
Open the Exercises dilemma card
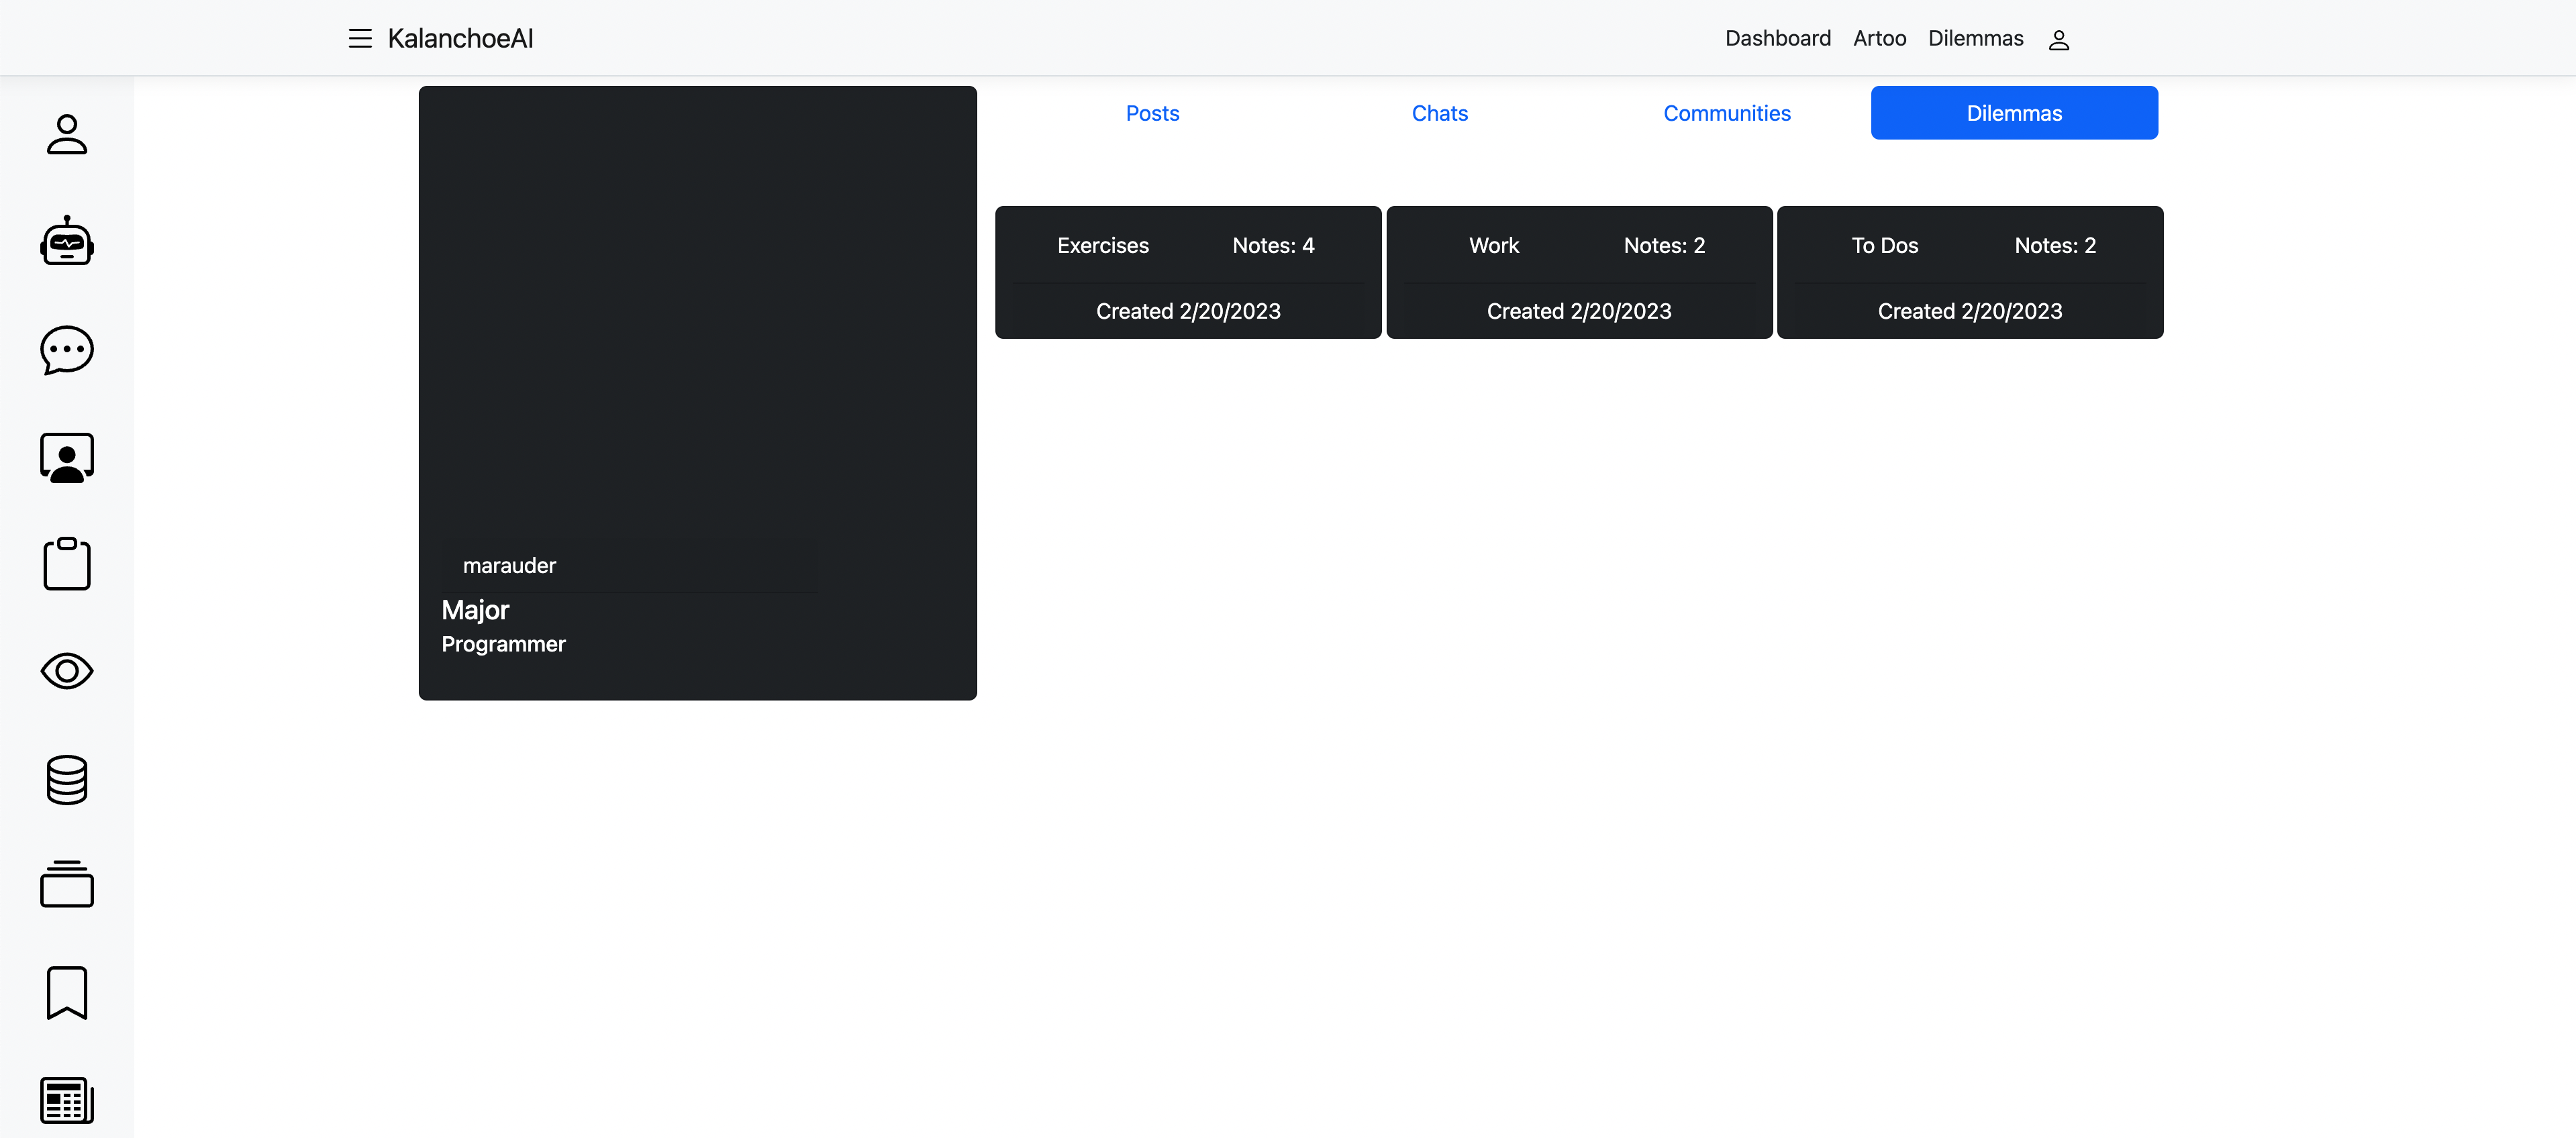pos(1188,272)
